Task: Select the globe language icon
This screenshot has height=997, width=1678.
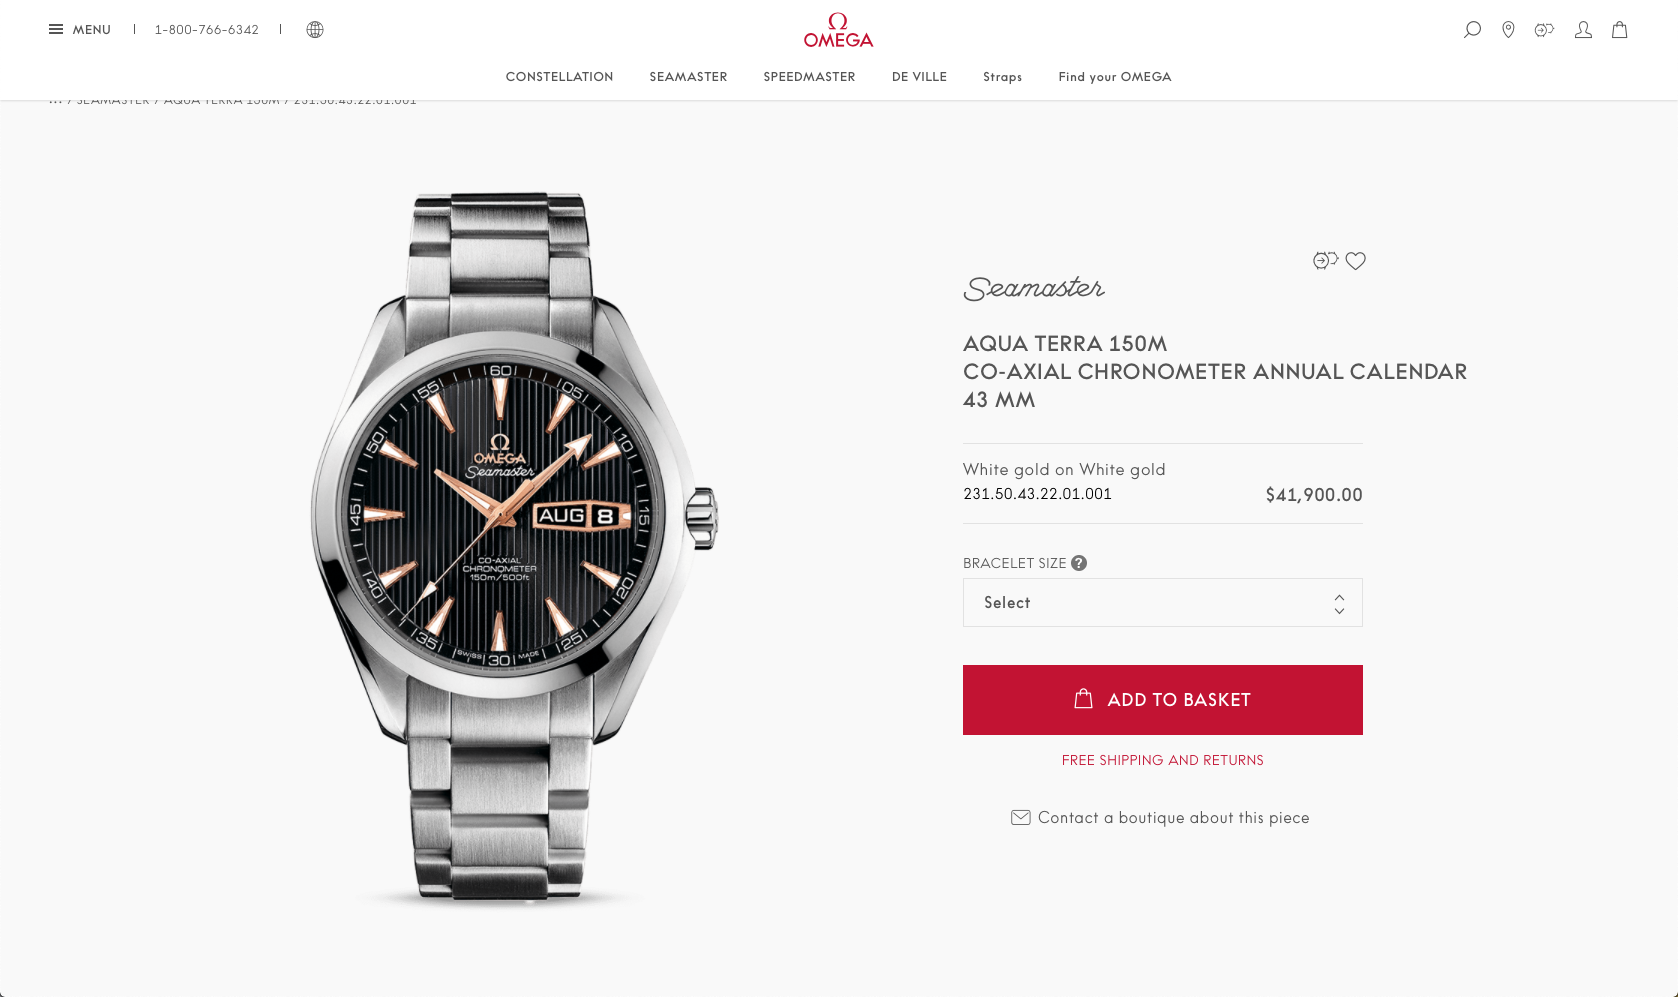Action: tap(315, 30)
